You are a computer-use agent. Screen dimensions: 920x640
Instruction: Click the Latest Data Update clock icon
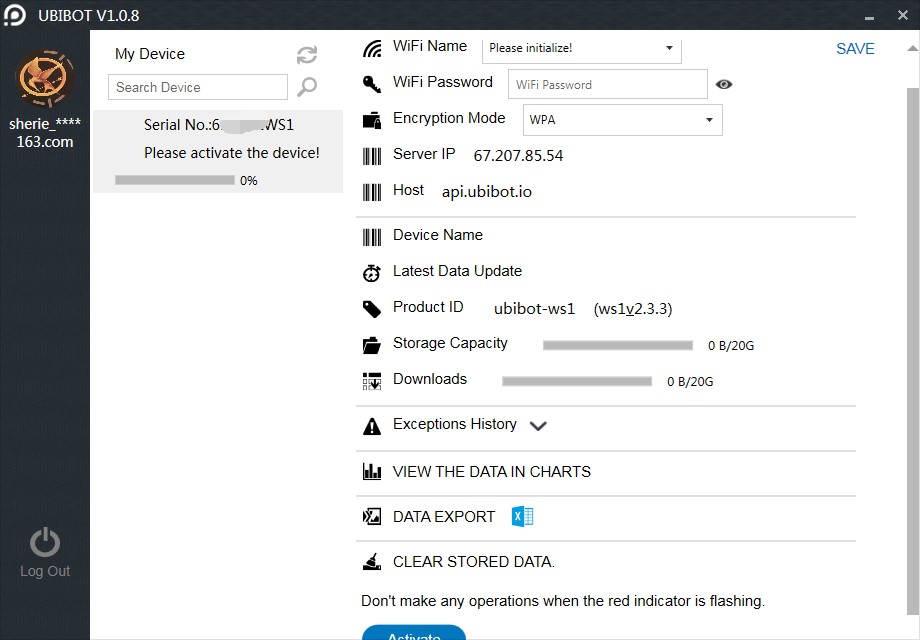coord(371,273)
